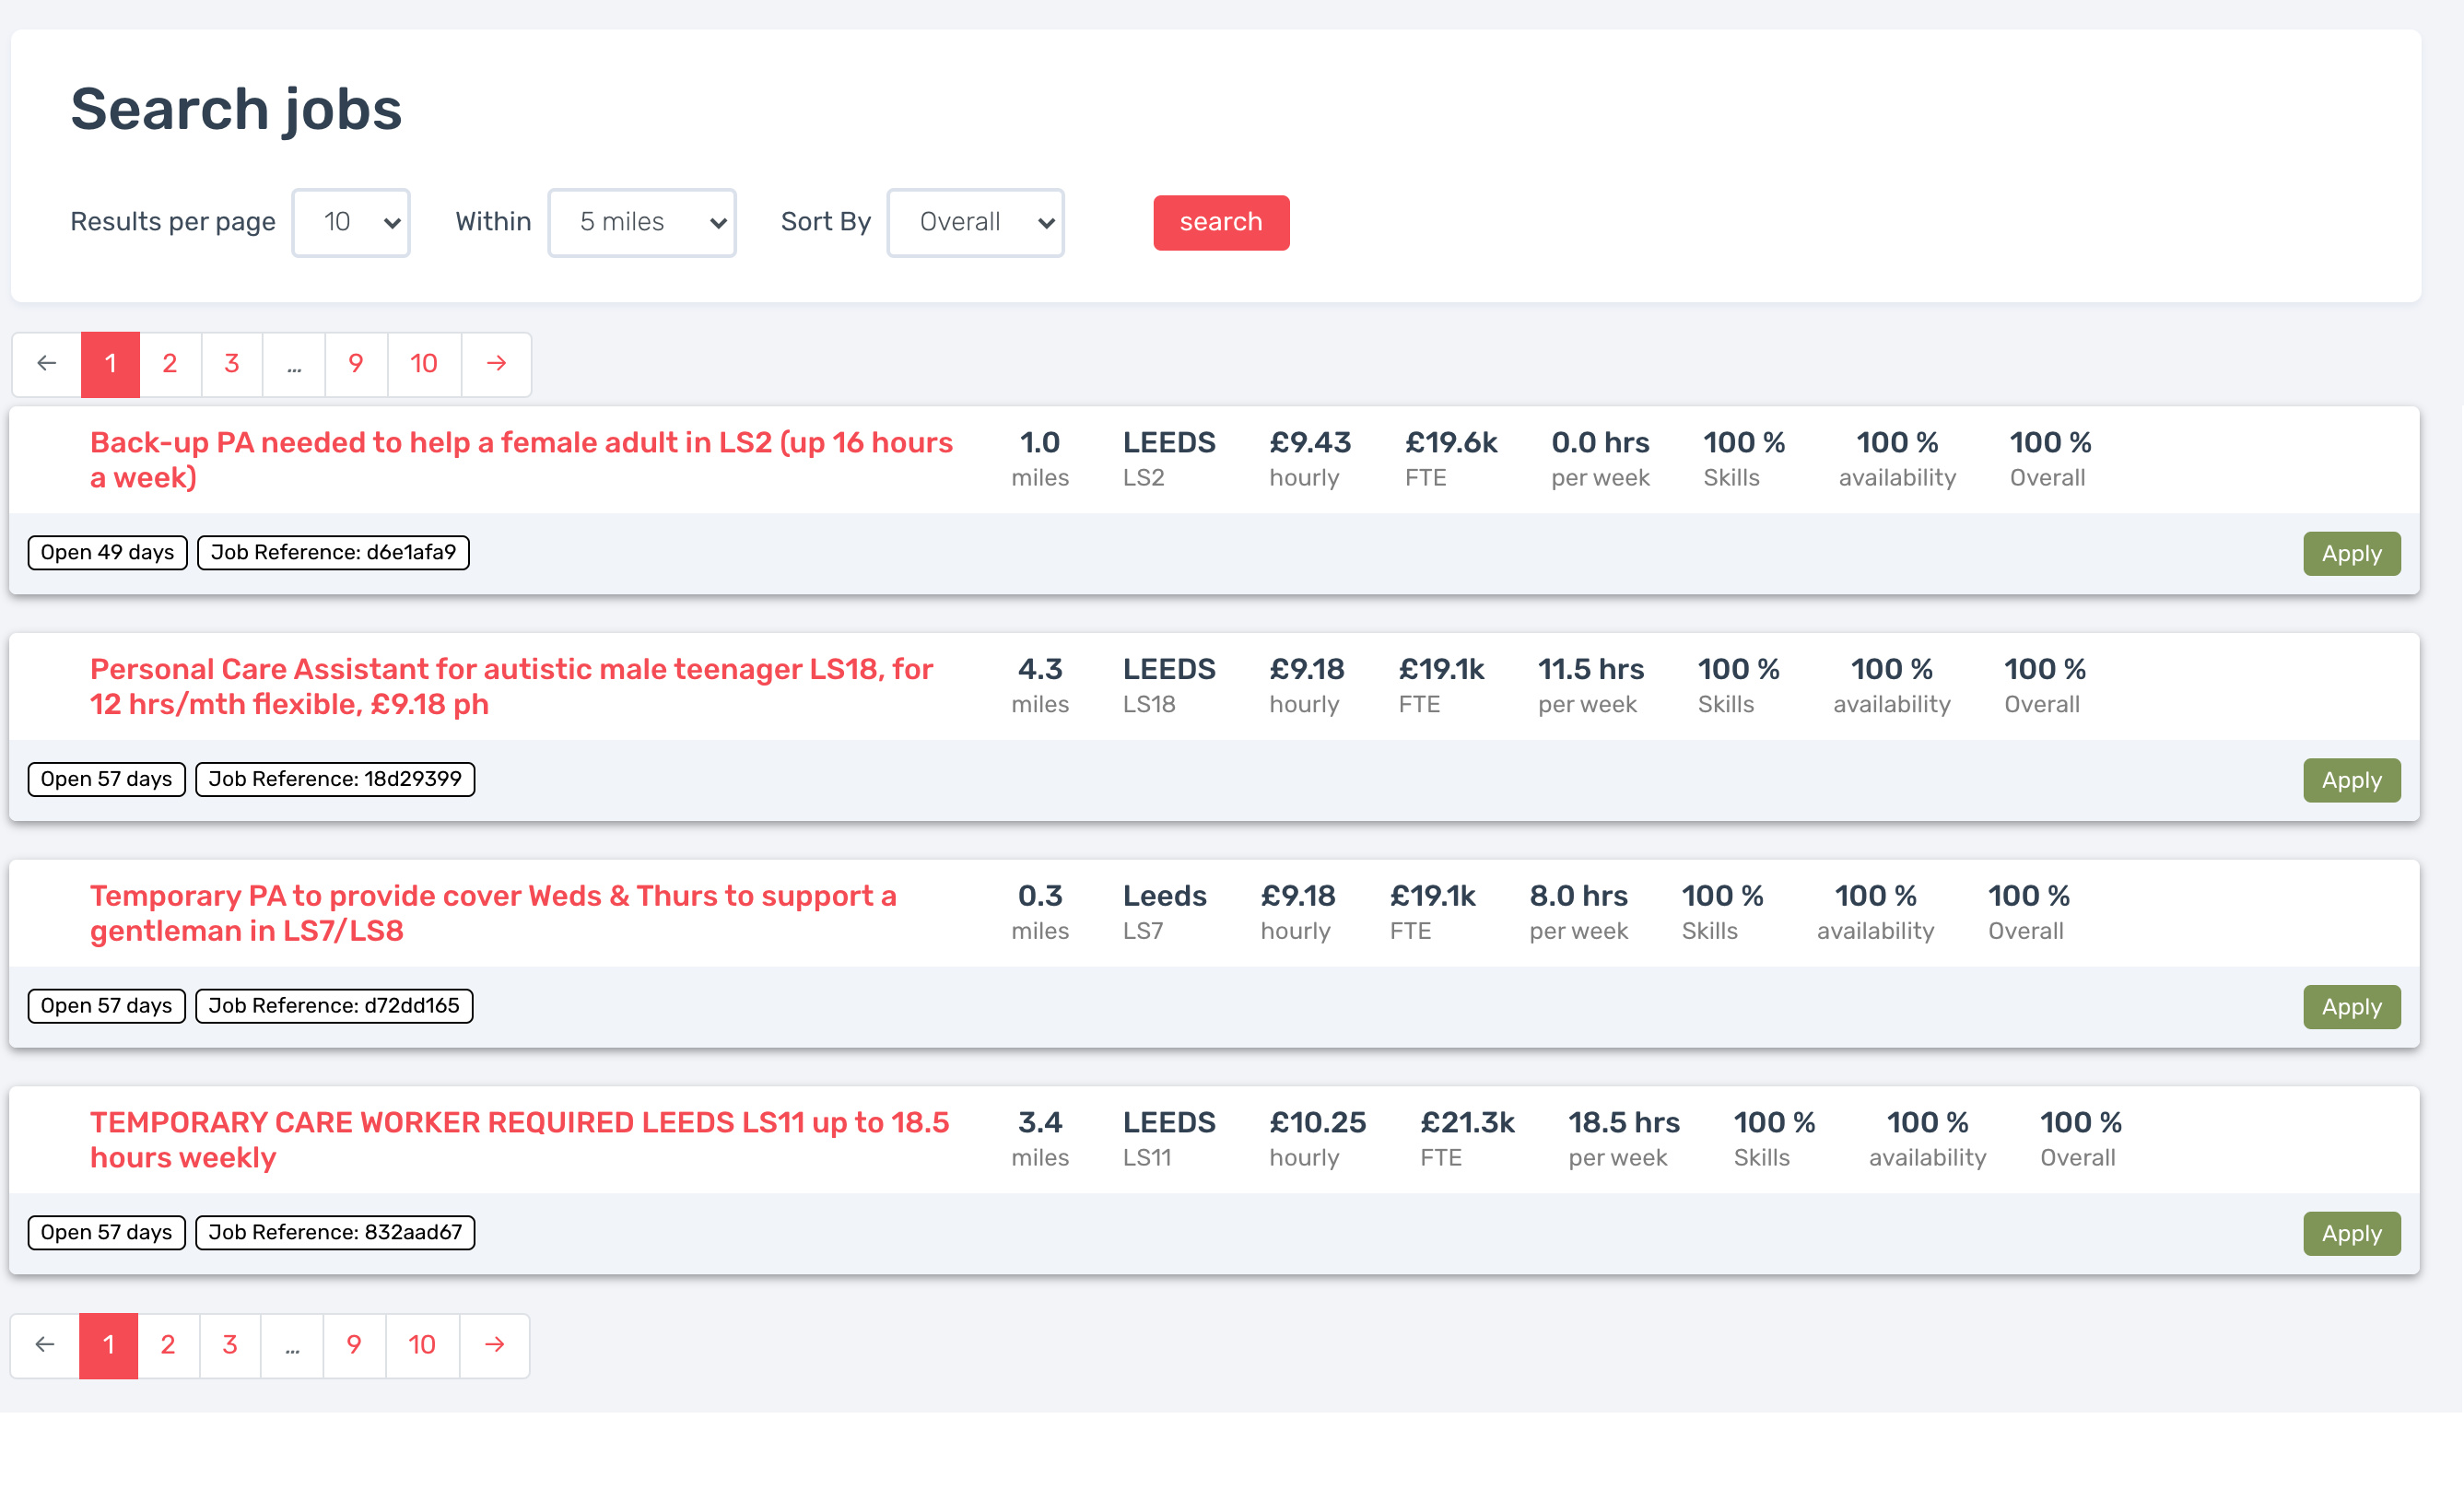Viewport: 2464px width, 1489px height.
Task: Open the Within 5 miles dropdown
Action: pyautogui.click(x=642, y=222)
